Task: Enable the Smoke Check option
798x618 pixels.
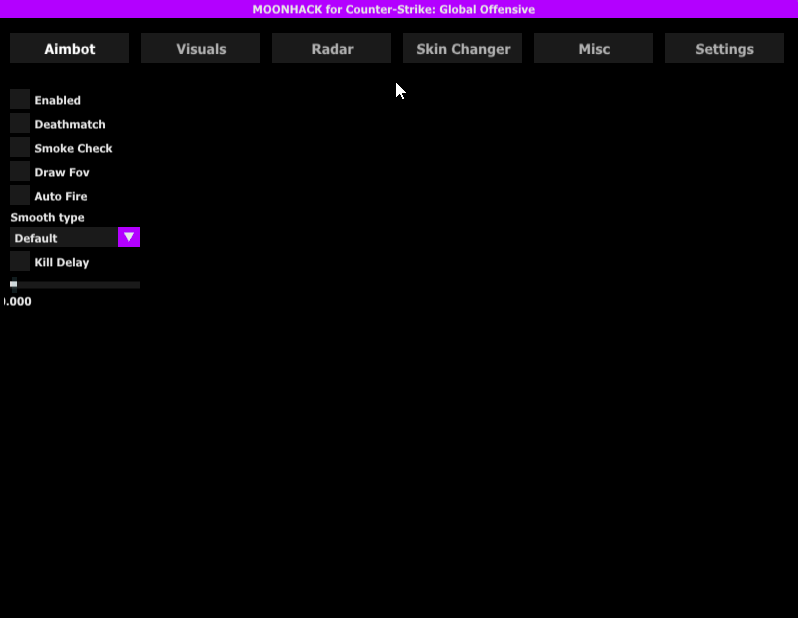Action: pos(20,147)
